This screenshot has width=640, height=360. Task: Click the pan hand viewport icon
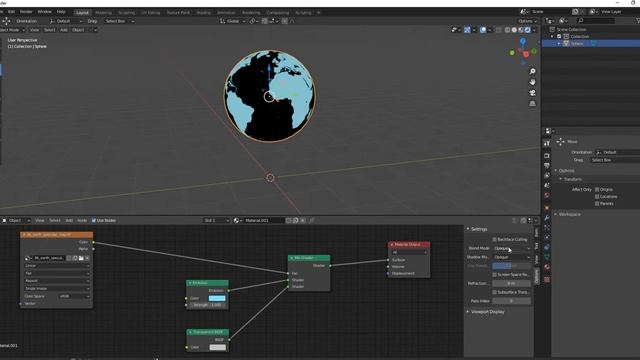tap(532, 82)
